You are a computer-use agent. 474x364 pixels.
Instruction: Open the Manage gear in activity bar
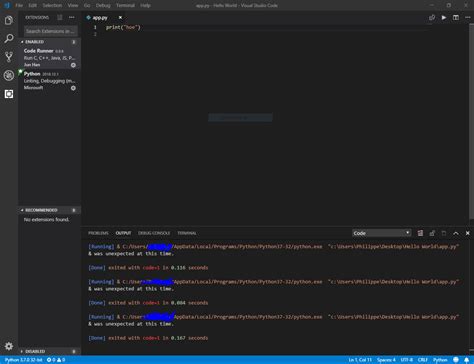(9, 346)
